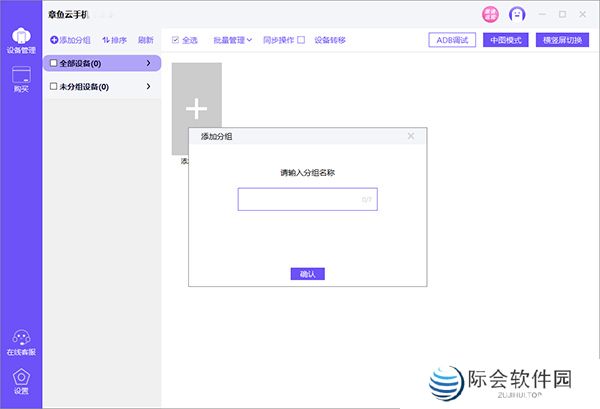Check the 未分组设备(0) checkbox
The height and width of the screenshot is (409, 600).
point(54,86)
